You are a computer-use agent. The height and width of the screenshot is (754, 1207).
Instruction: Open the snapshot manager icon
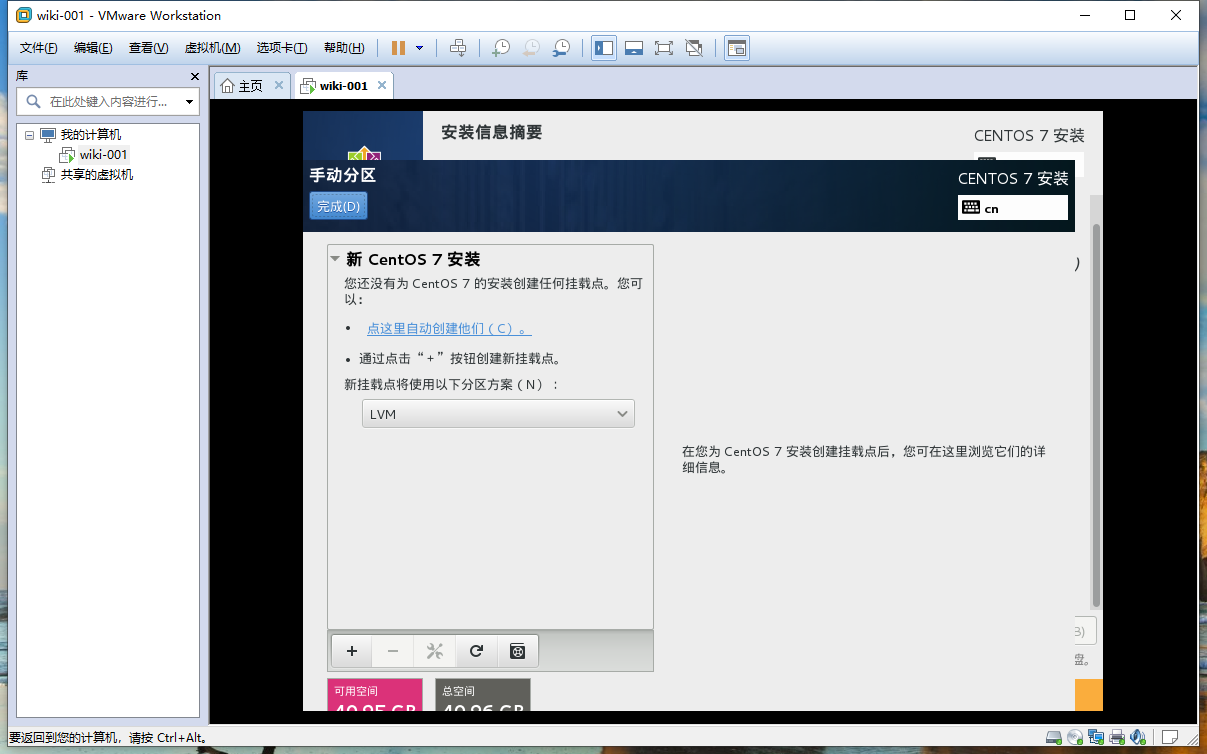561,48
